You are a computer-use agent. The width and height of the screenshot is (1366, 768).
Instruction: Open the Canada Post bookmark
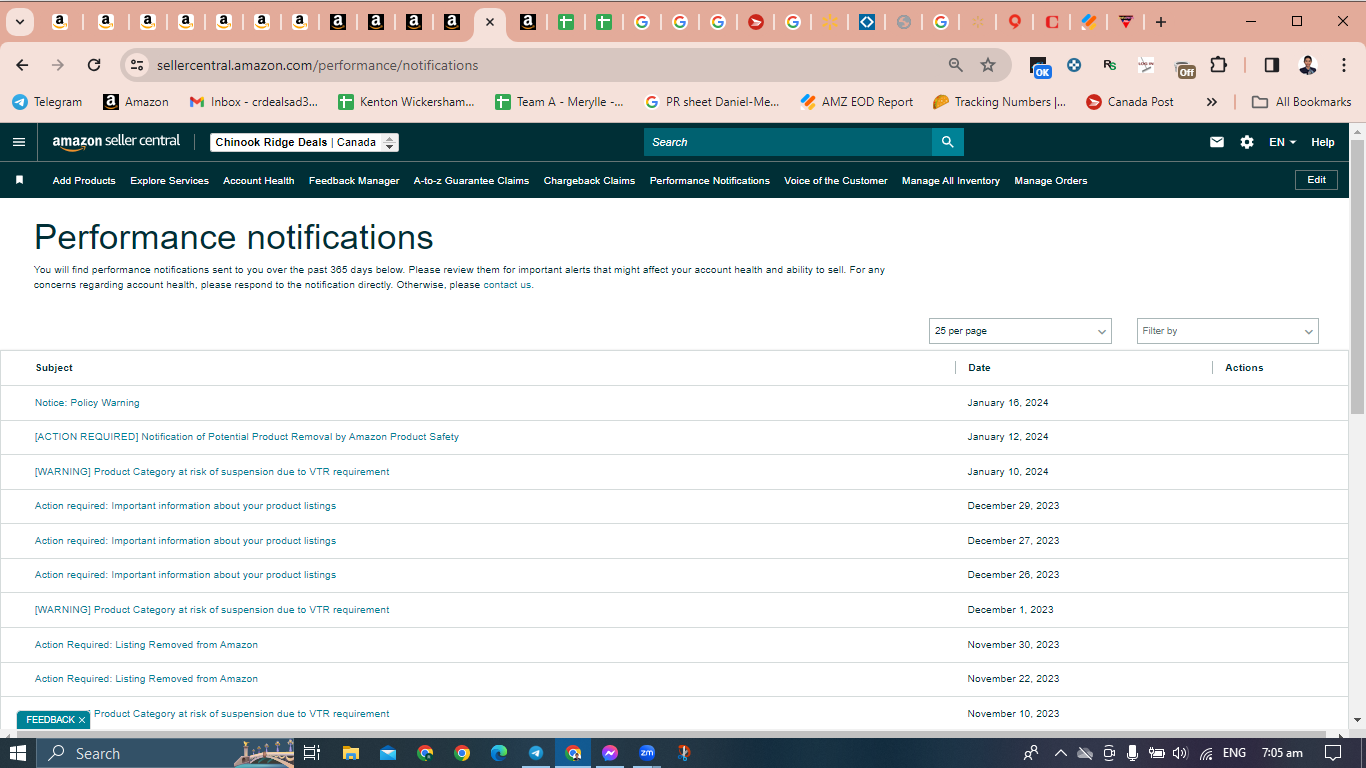tap(1130, 102)
